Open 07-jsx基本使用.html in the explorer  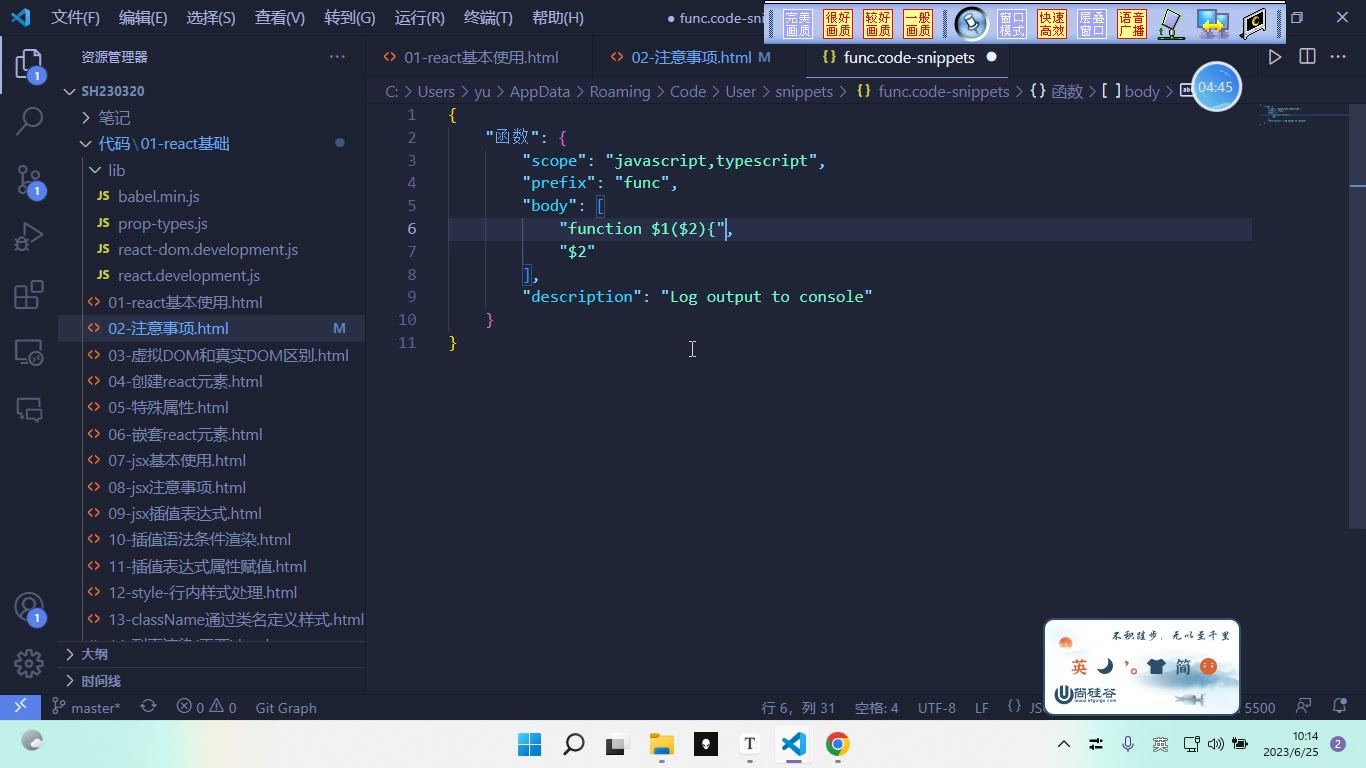177,460
